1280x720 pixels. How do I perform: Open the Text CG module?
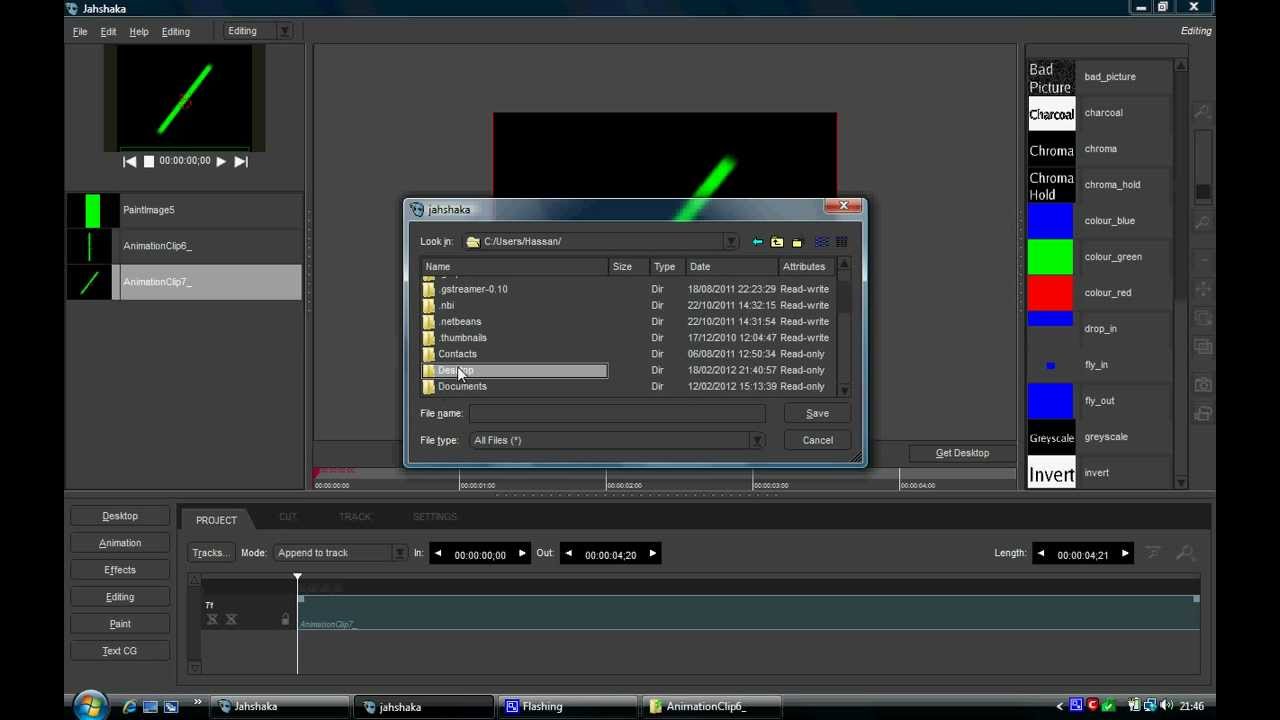[120, 651]
